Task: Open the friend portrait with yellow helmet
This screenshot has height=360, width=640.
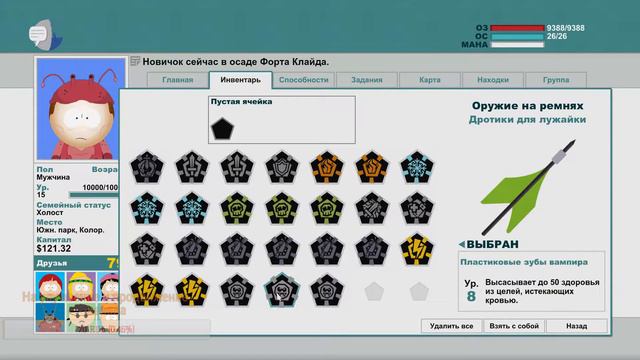Action: pos(81,287)
